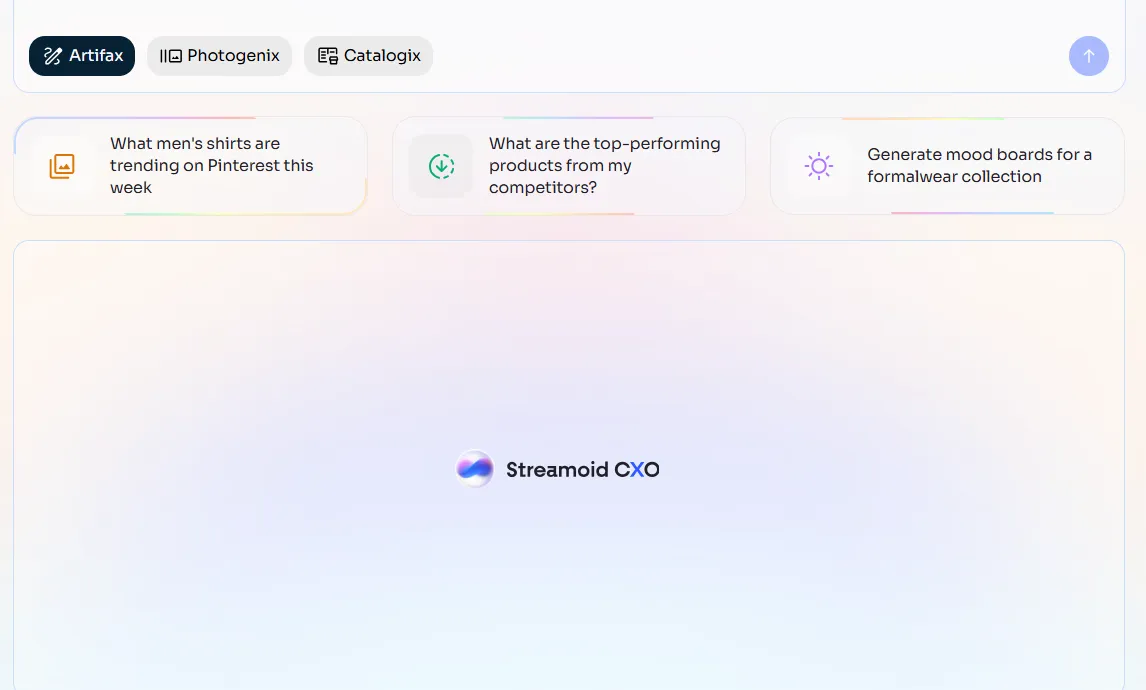Switch to the Photogenix tab
The image size is (1146, 690).
pos(219,56)
